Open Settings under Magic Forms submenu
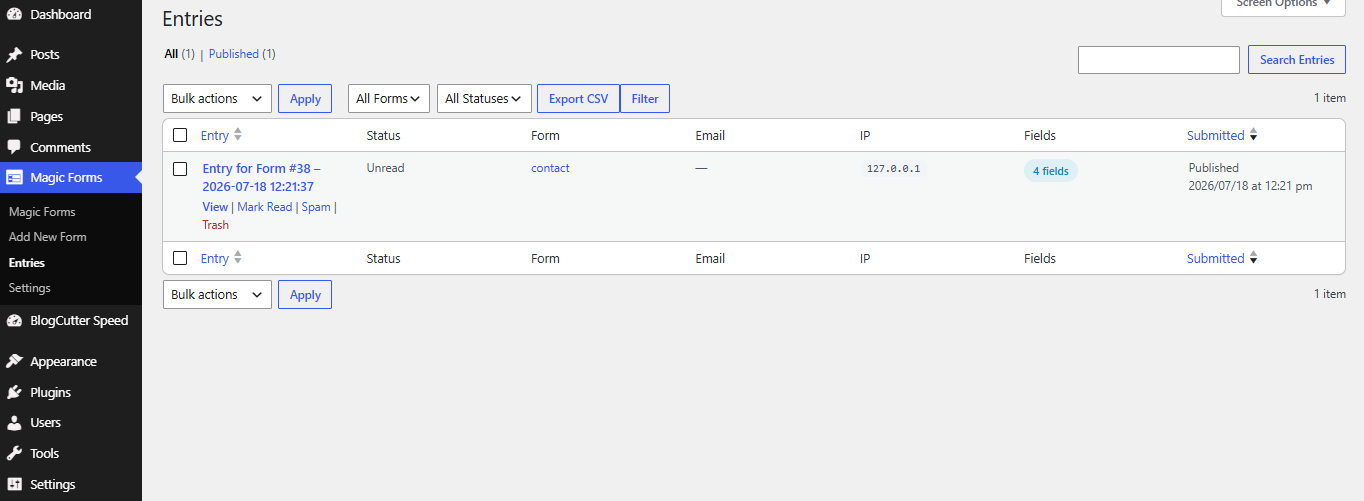The width and height of the screenshot is (1364, 501). coord(30,288)
